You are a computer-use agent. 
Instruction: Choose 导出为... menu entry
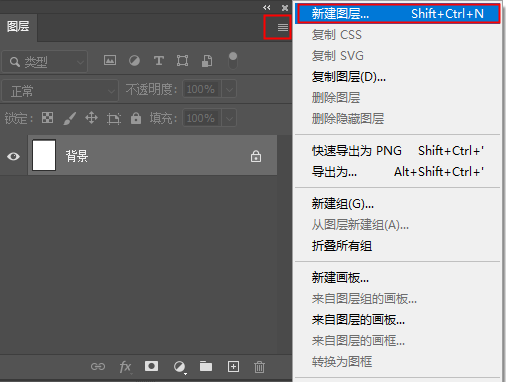coord(397,172)
